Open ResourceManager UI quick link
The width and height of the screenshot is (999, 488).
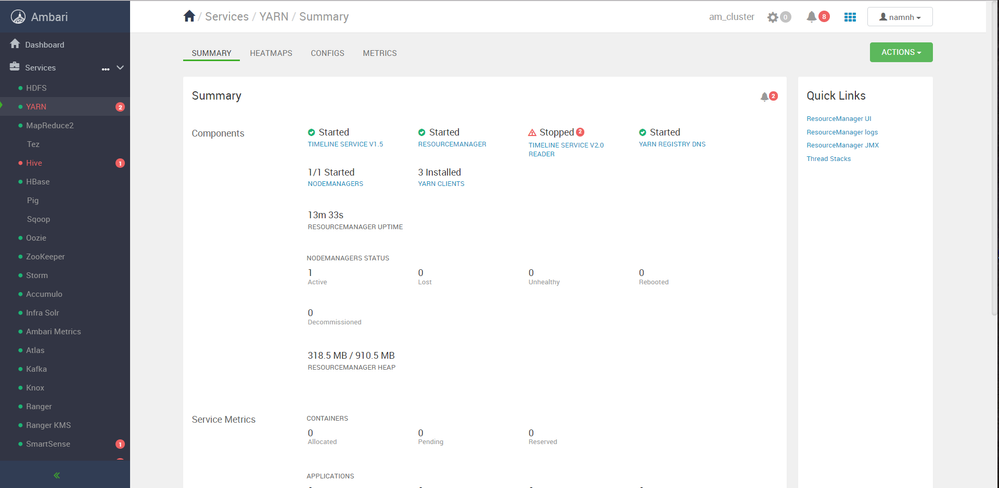(838, 119)
